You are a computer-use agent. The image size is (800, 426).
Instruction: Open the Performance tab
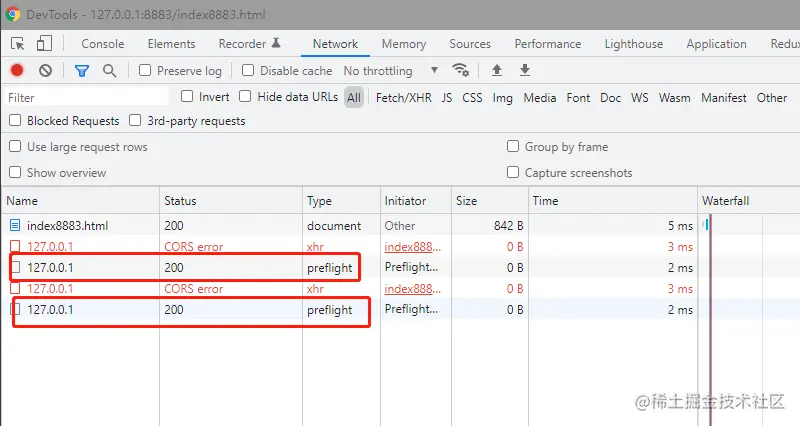click(x=547, y=44)
